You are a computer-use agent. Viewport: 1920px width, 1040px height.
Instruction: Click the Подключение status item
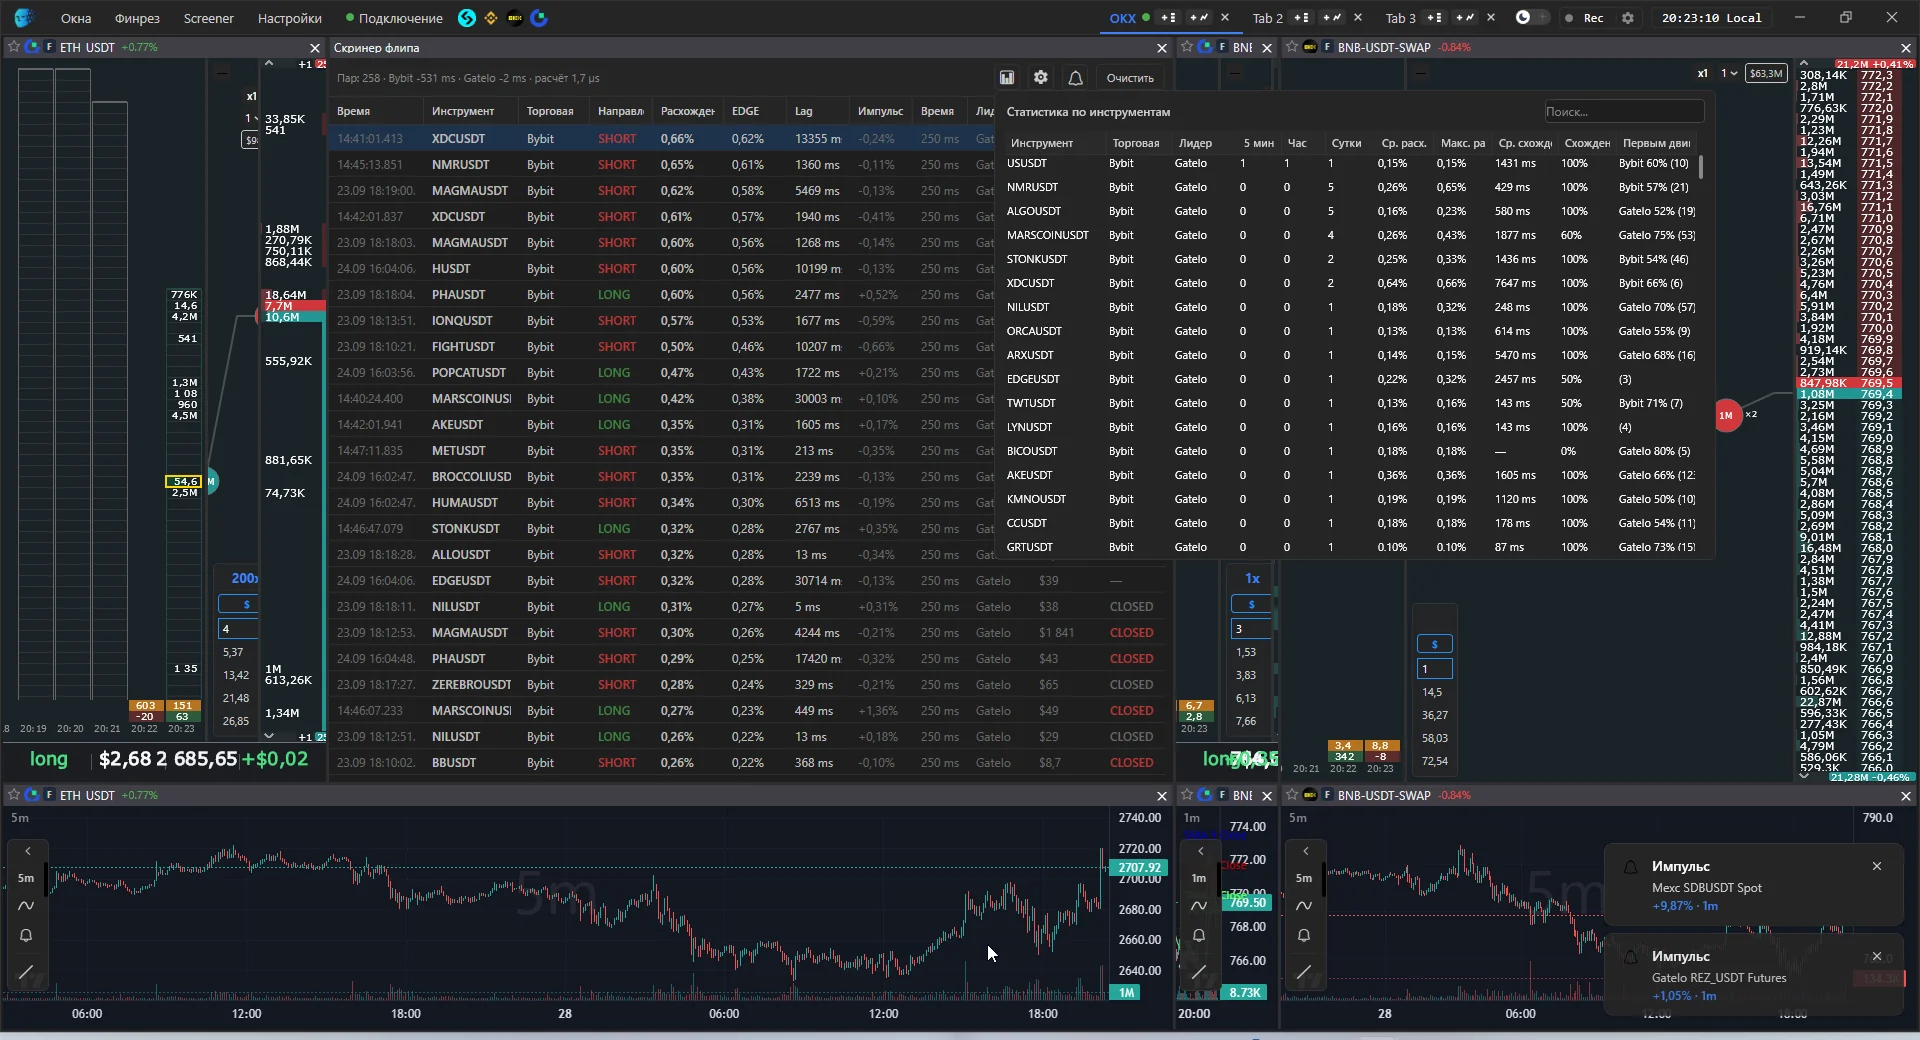(394, 18)
